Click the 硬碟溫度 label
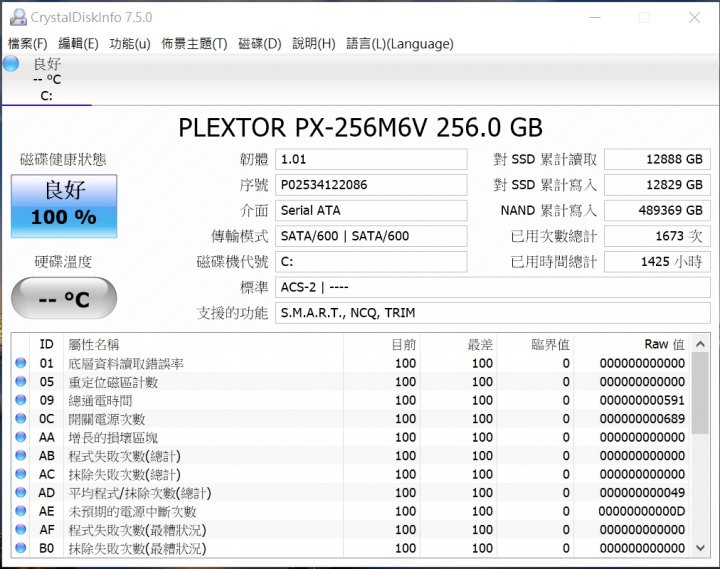 coord(63,262)
